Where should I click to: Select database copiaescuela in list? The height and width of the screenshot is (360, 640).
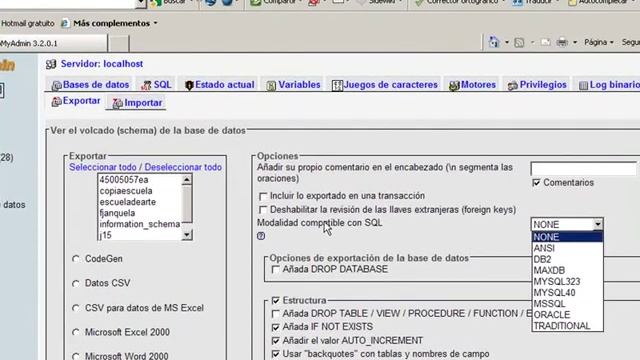pyautogui.click(x=140, y=191)
